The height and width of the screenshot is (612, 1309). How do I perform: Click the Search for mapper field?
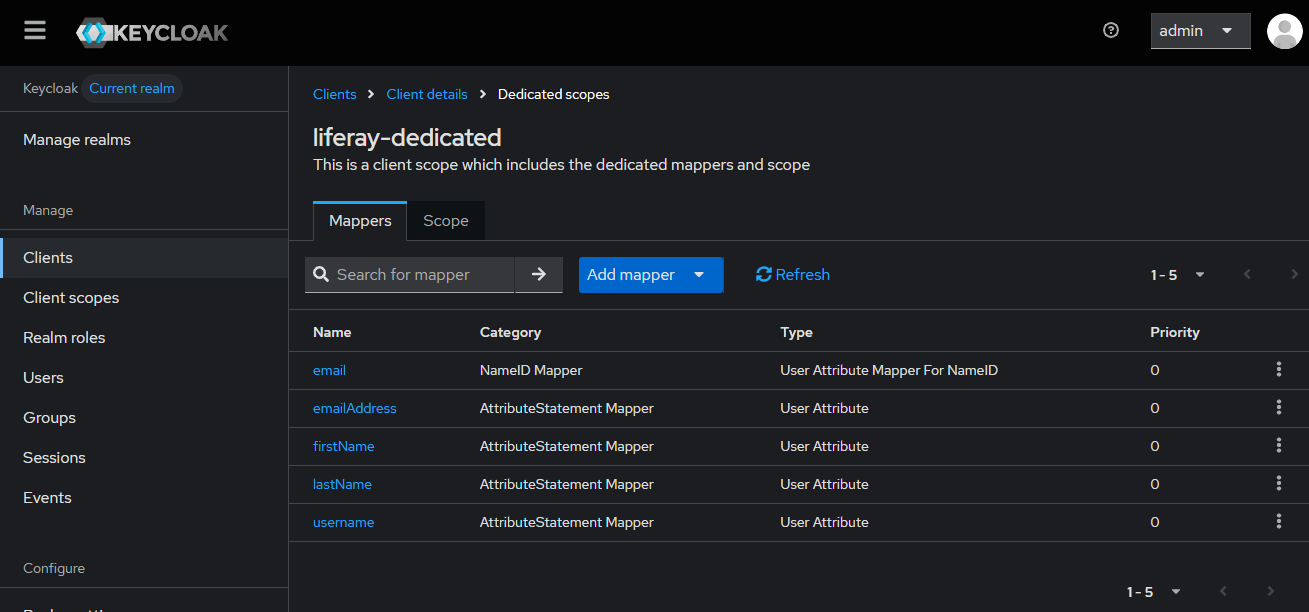420,275
